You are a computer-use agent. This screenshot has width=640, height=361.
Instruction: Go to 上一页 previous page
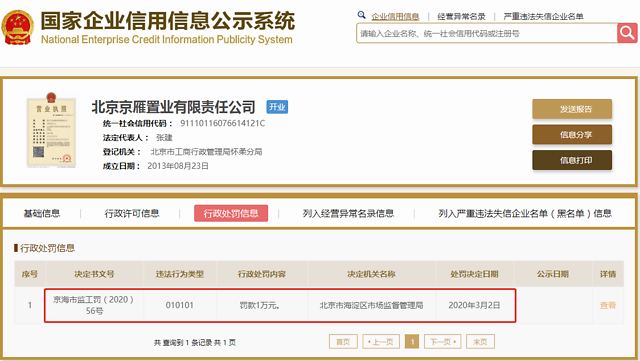coord(381,342)
